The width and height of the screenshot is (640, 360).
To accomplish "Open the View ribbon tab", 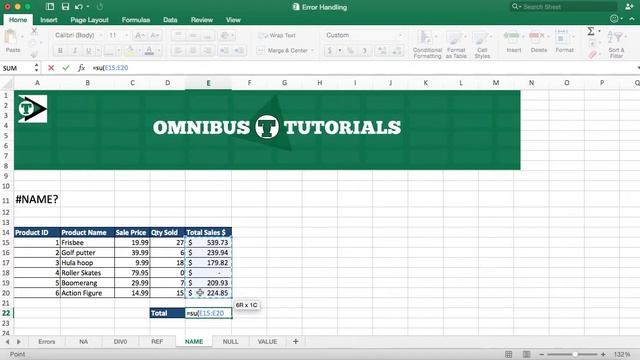I will [233, 20].
